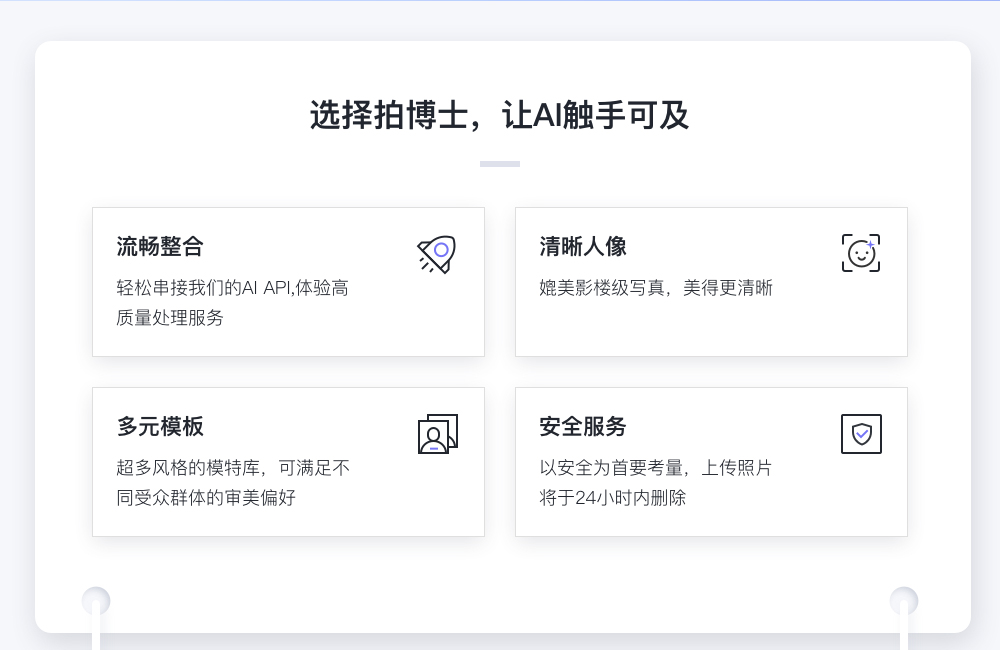Click the right round connector knob at bottom

click(x=904, y=601)
